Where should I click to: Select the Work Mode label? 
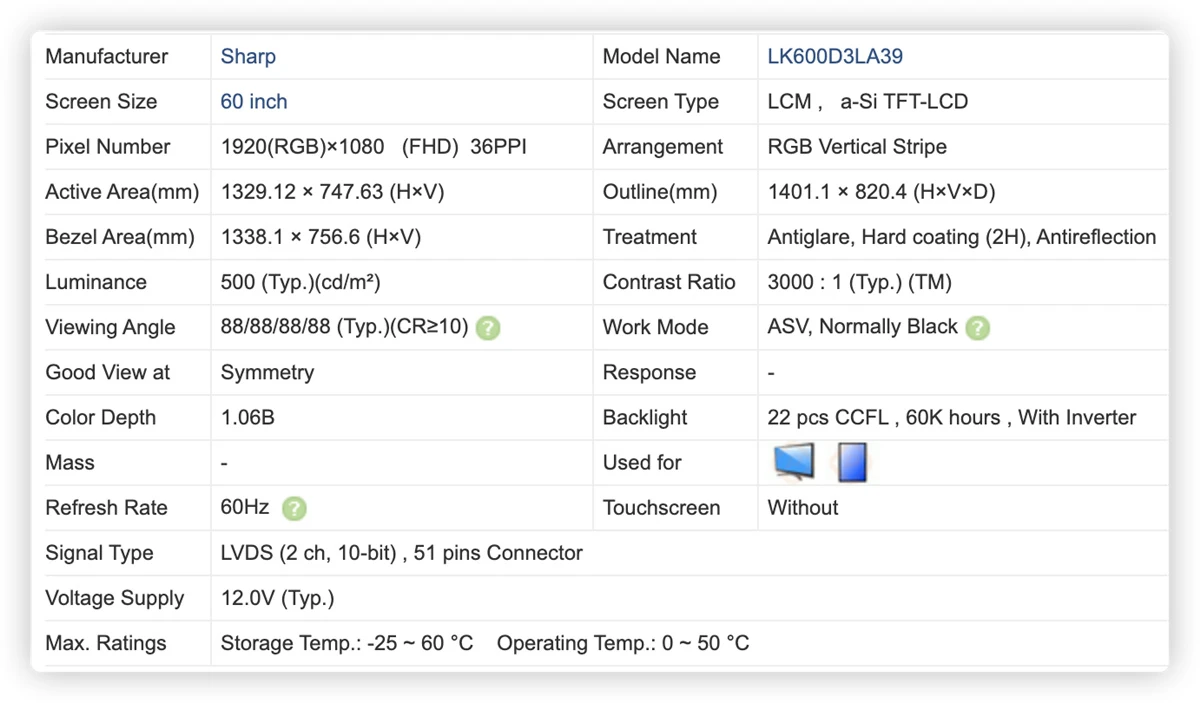656,327
